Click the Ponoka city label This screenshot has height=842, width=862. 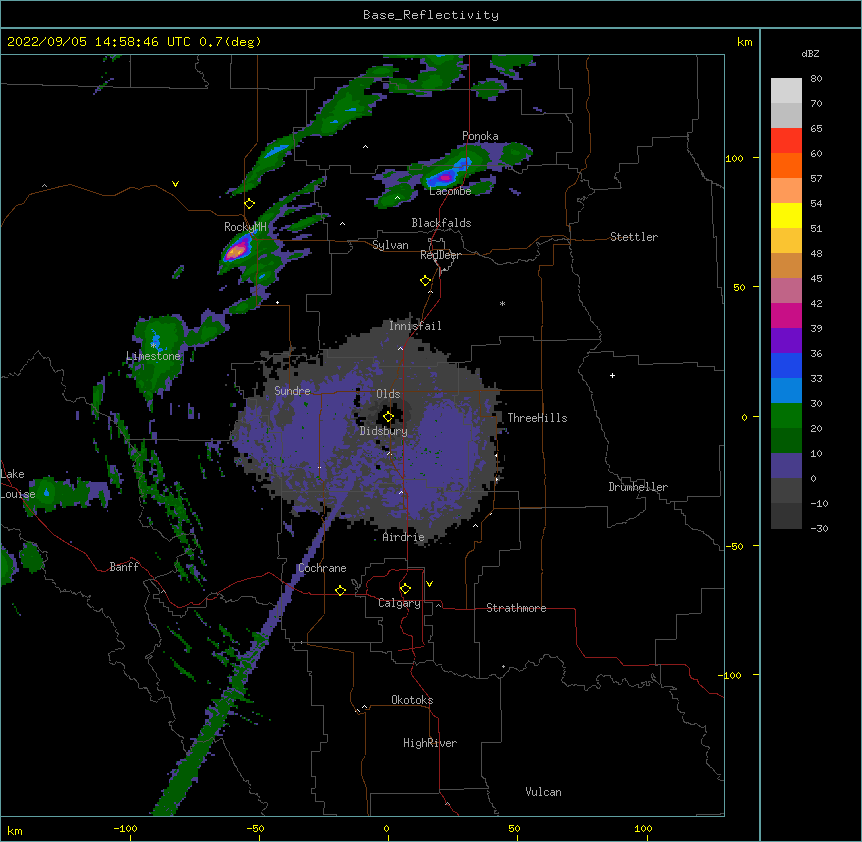pyautogui.click(x=480, y=136)
